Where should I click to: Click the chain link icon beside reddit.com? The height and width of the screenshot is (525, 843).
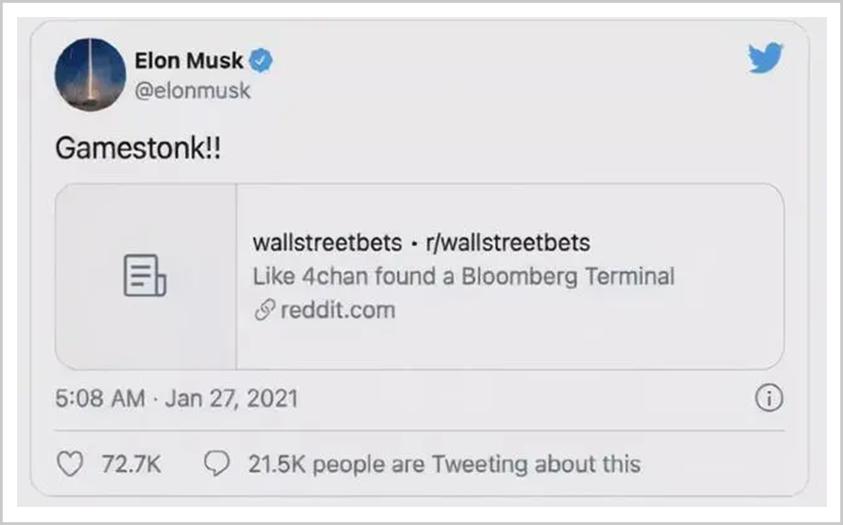tap(262, 310)
